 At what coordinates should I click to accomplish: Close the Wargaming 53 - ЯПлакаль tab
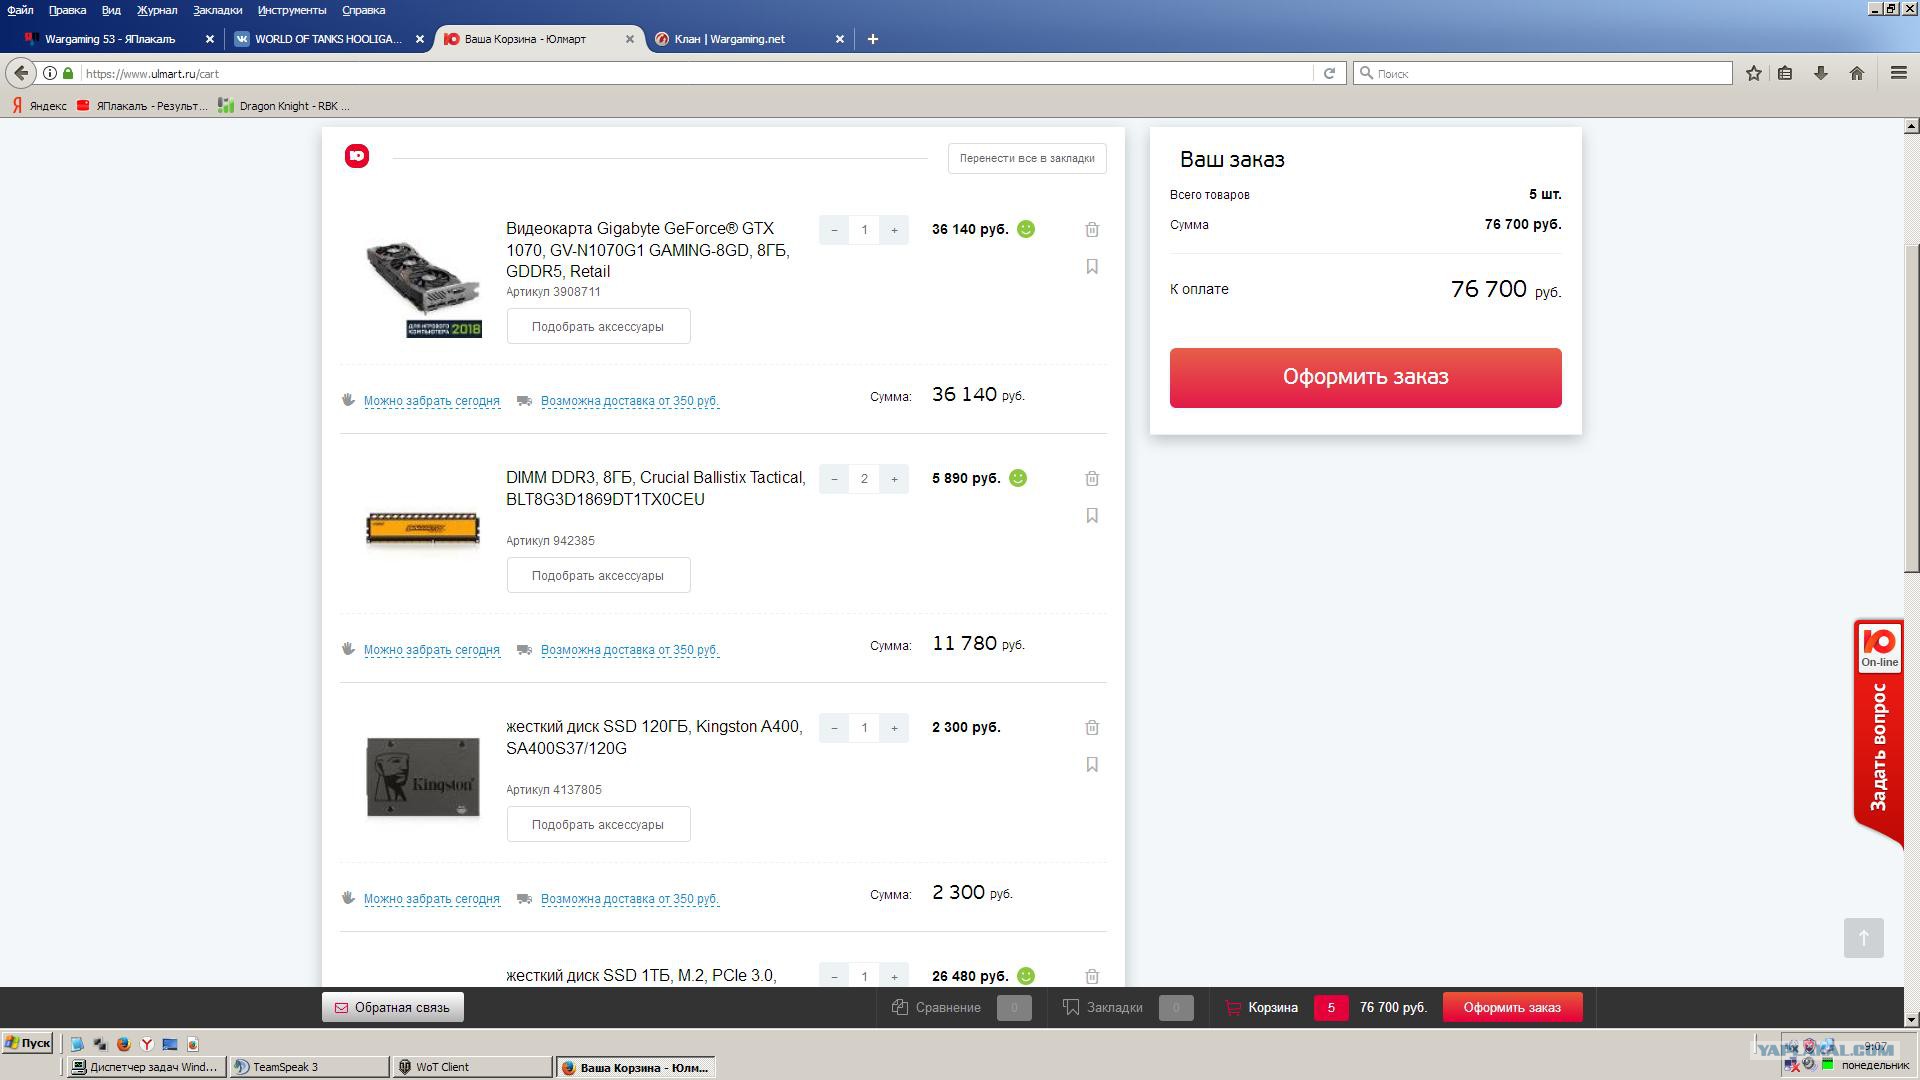(210, 39)
